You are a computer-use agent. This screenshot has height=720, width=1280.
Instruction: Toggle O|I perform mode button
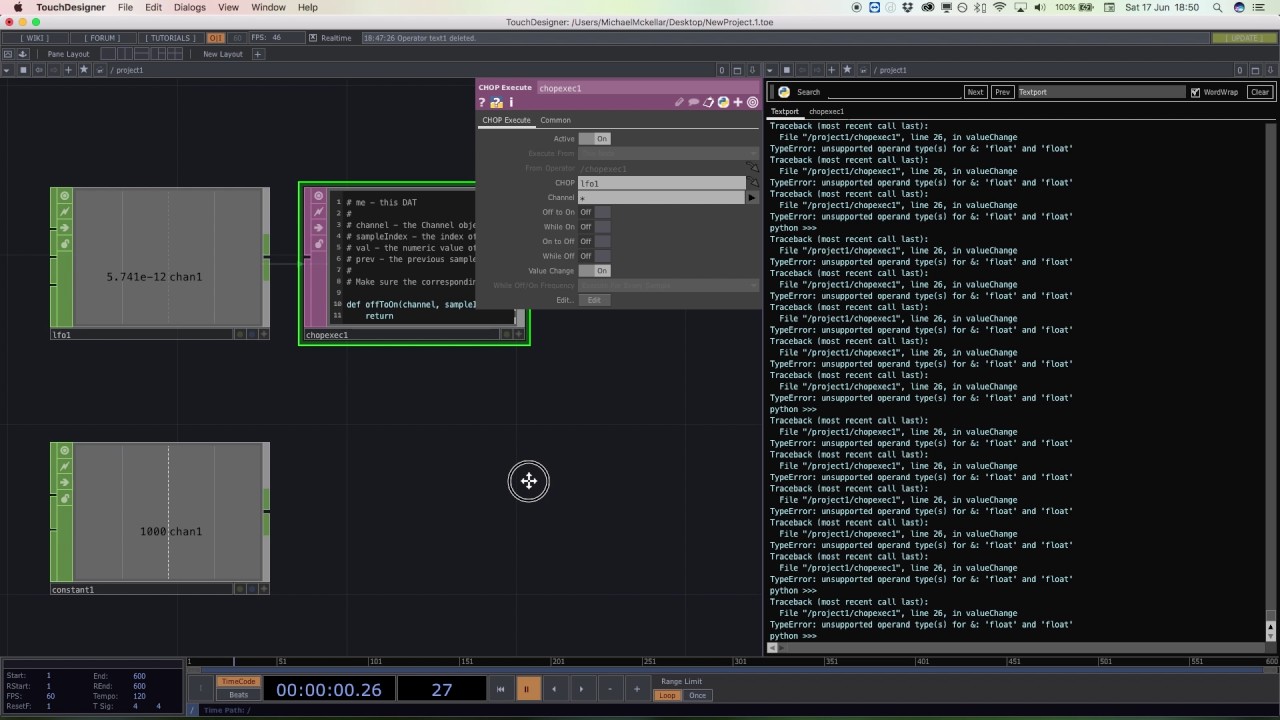(x=216, y=38)
